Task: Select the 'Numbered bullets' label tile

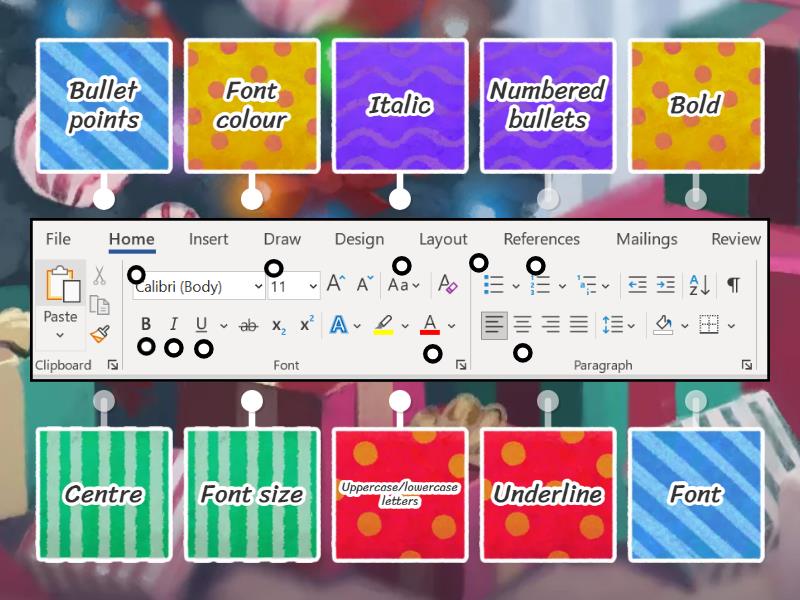Action: pos(547,106)
